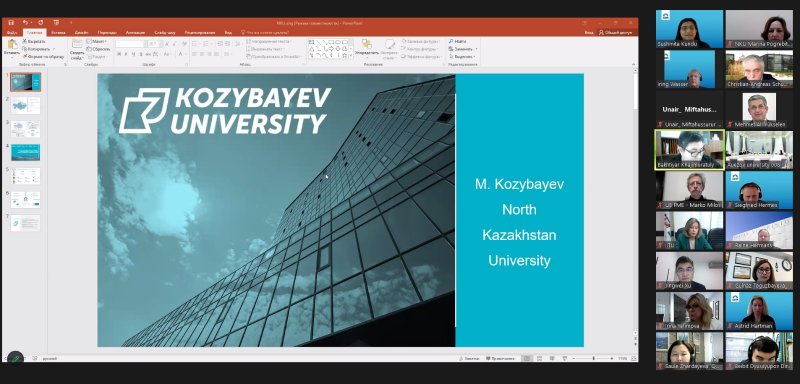
Task: Toggle Notes (Заметки) pane in status bar
Action: tap(469, 359)
